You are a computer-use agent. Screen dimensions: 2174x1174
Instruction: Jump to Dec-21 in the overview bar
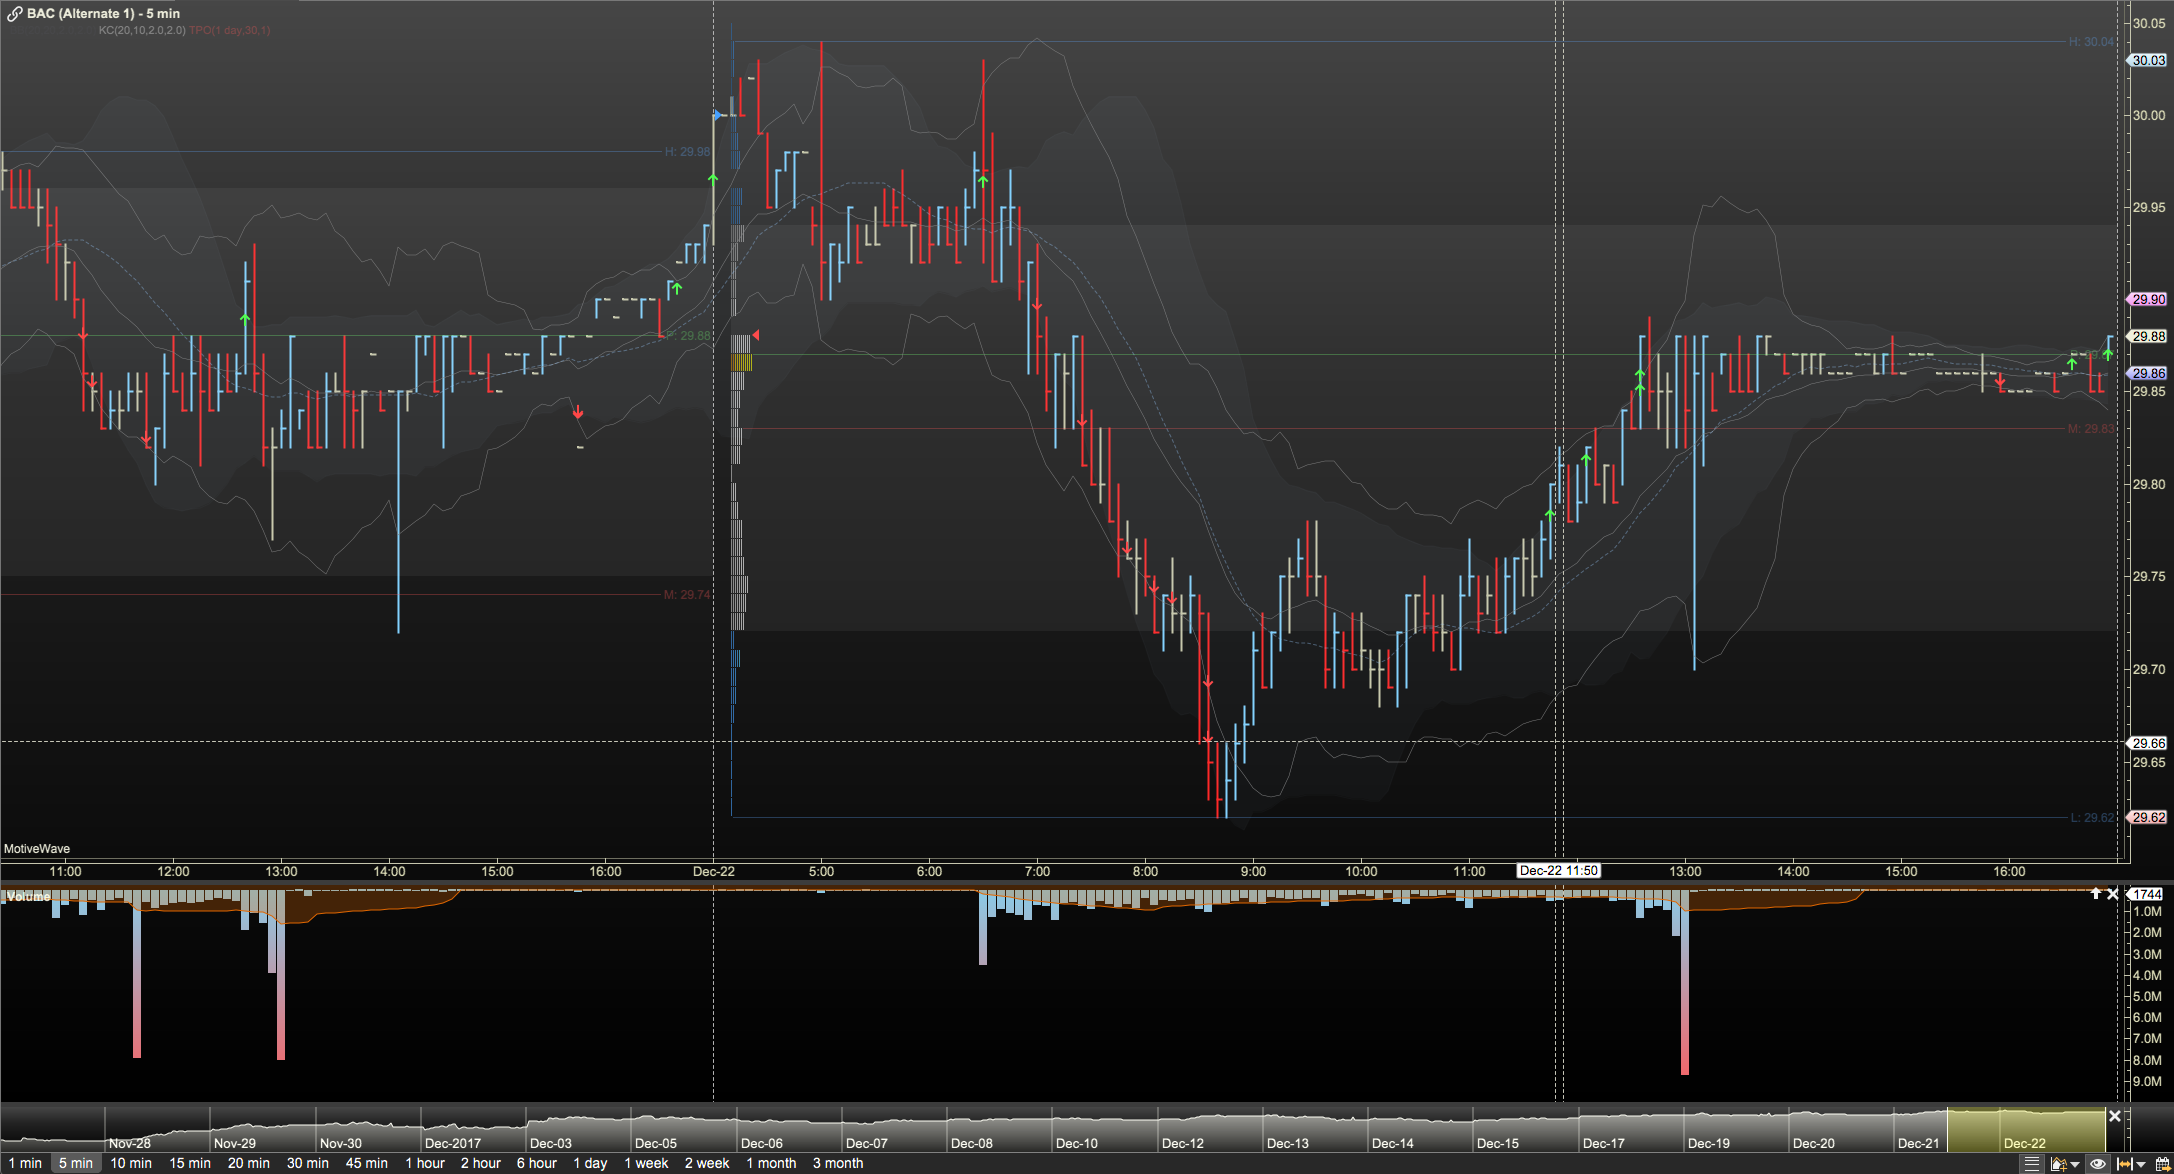(1919, 1143)
